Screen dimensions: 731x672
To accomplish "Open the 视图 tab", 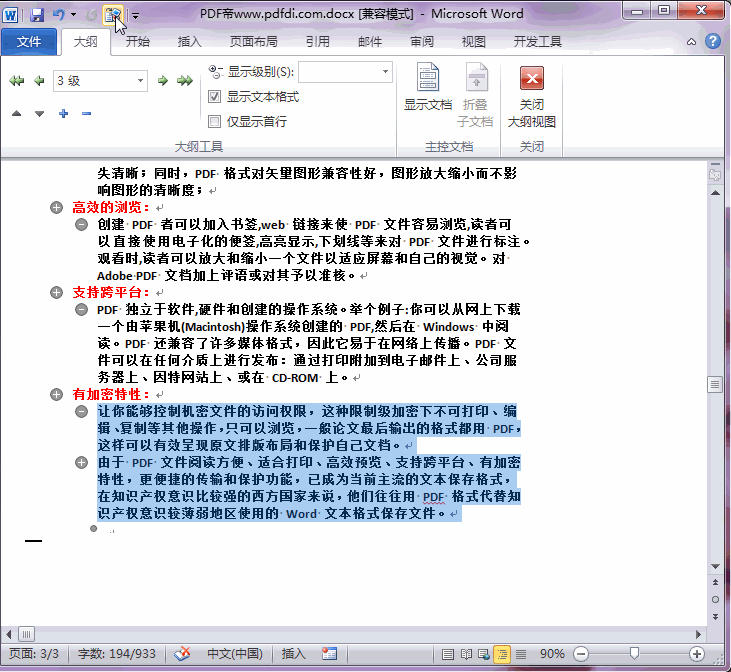I will coord(473,42).
